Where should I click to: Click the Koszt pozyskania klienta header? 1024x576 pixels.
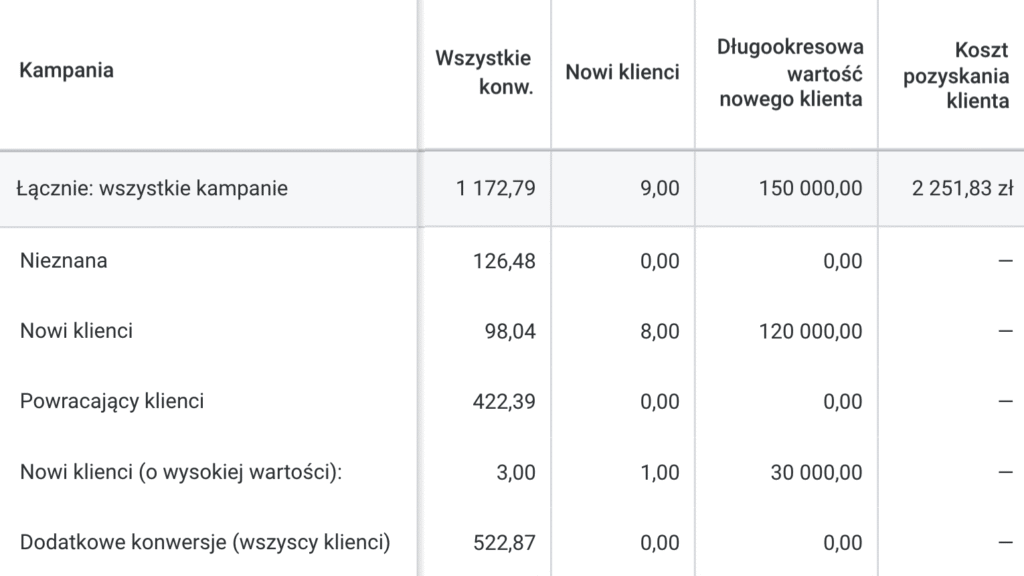click(x=956, y=75)
